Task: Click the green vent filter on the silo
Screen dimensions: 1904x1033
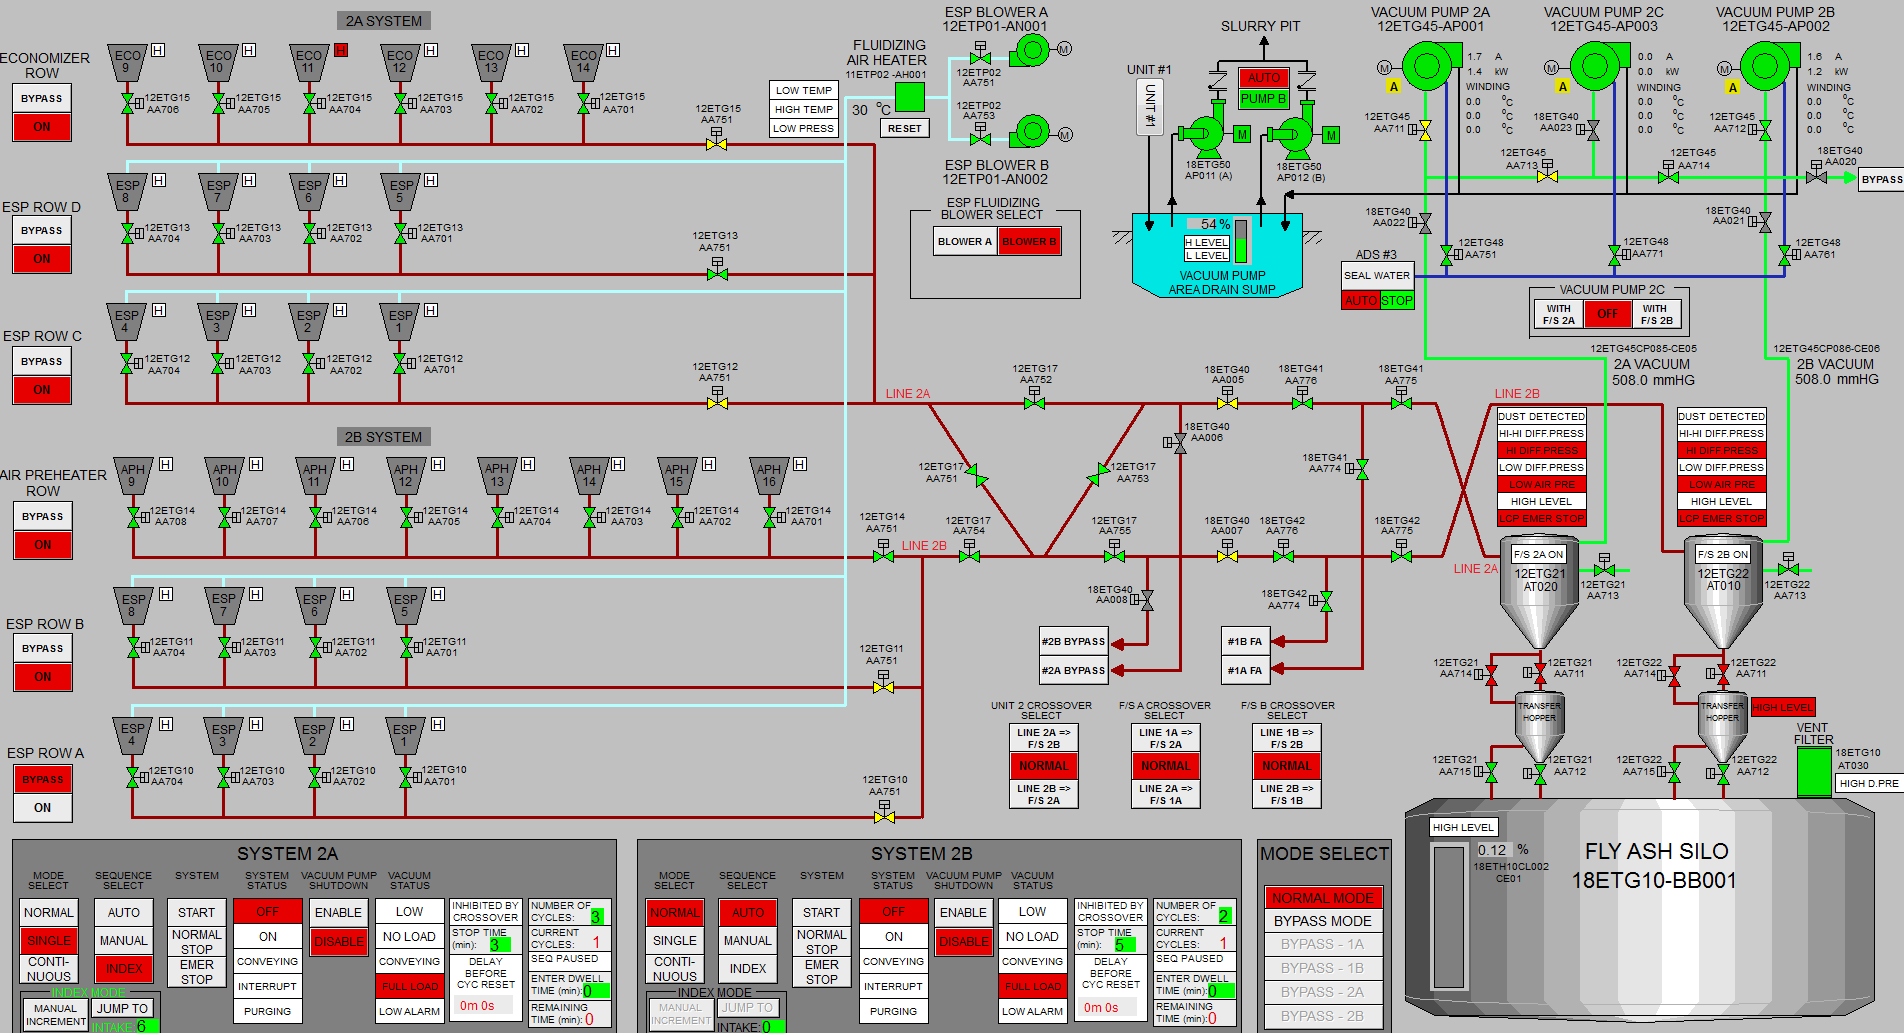Action: [1813, 771]
